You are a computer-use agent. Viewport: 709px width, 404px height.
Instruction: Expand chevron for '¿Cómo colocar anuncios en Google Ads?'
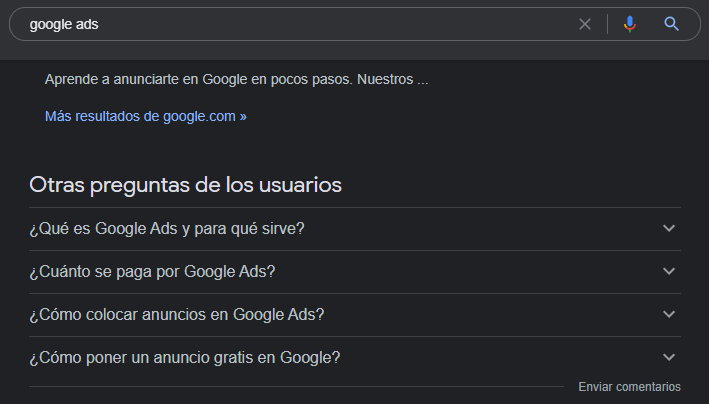pos(669,314)
